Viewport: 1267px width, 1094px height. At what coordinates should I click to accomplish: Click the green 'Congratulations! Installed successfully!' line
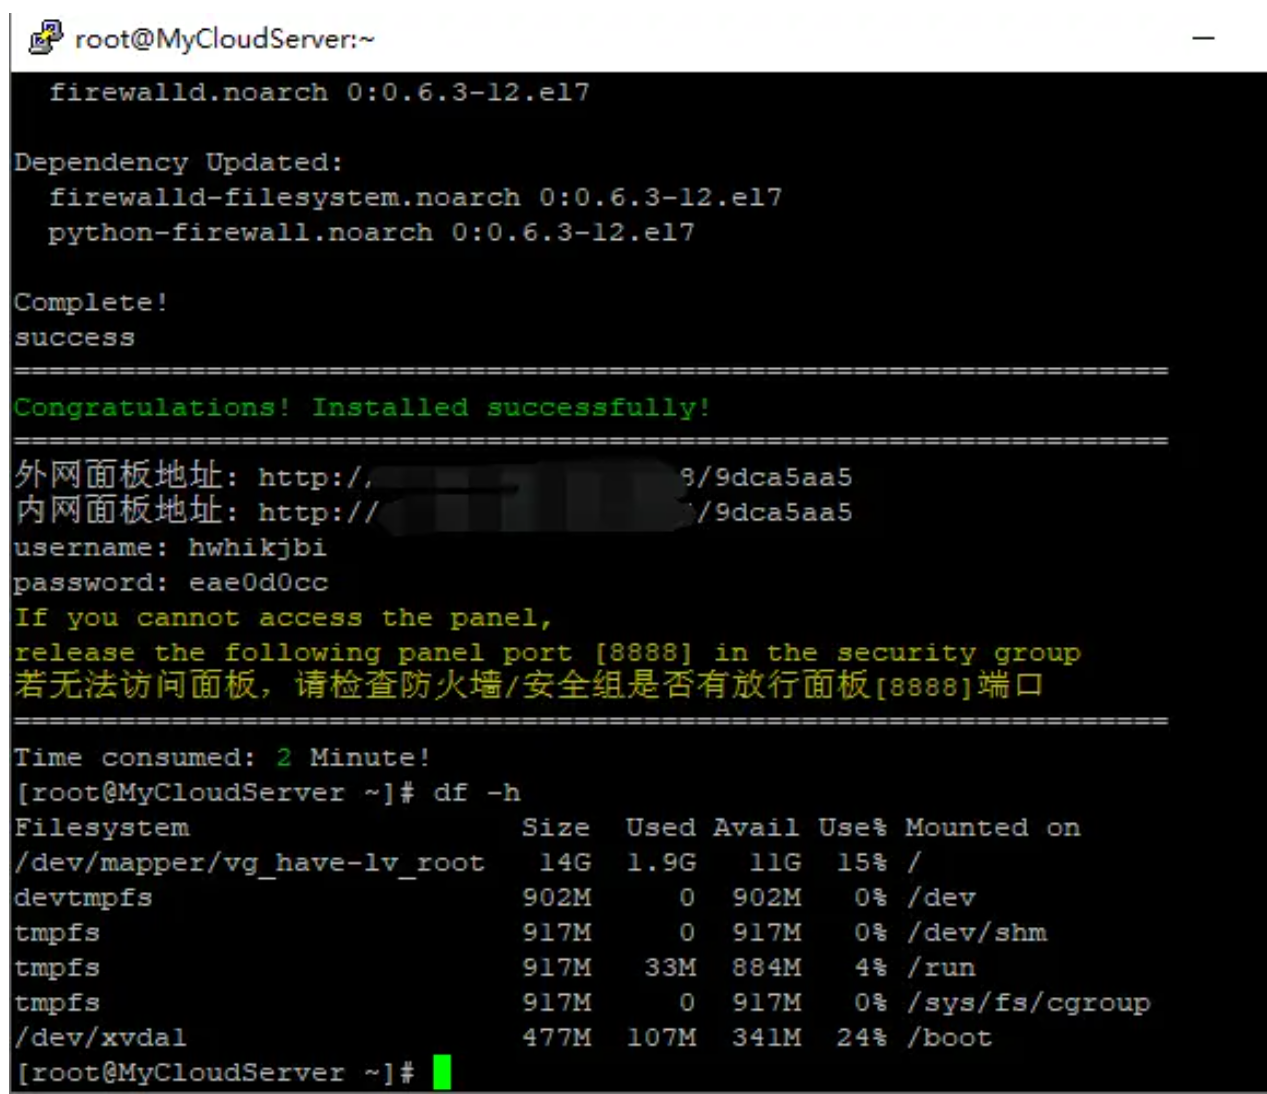point(361,408)
